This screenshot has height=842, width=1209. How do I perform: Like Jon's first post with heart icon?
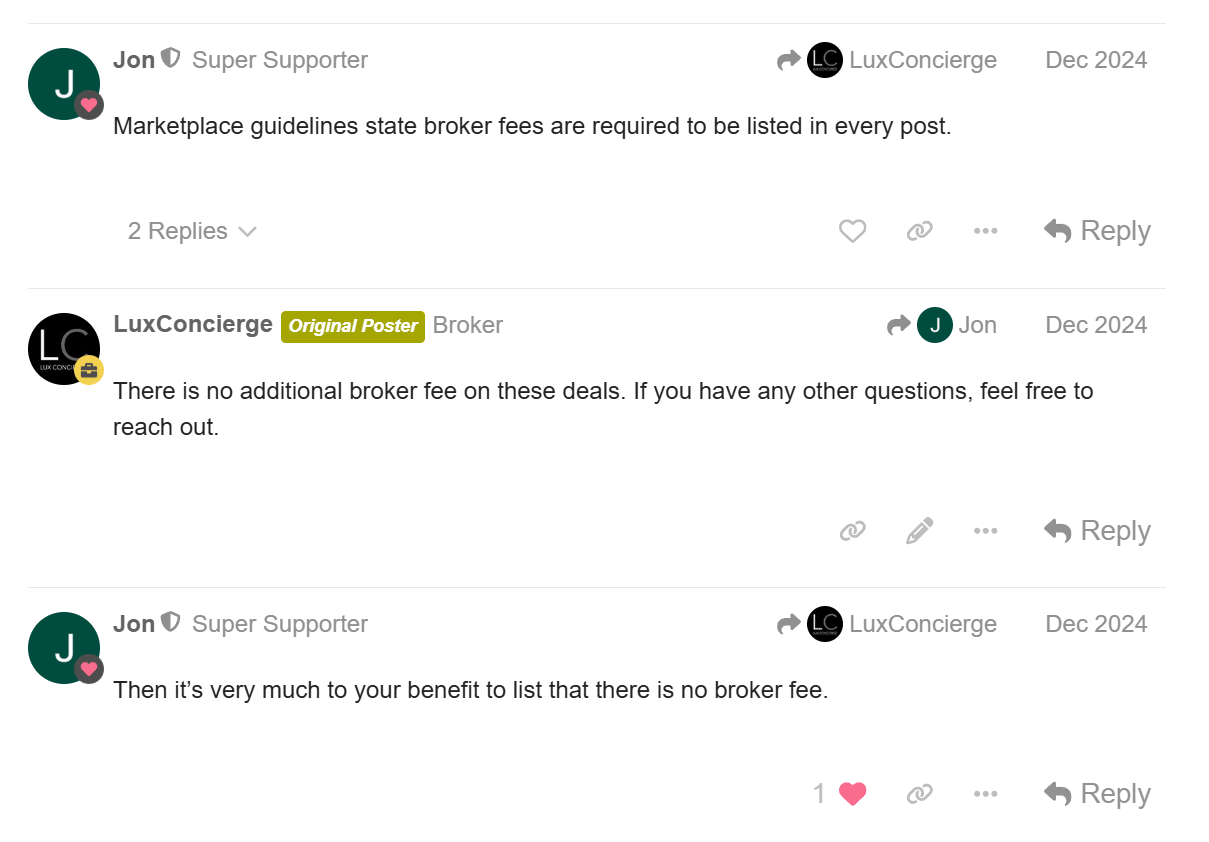point(852,231)
